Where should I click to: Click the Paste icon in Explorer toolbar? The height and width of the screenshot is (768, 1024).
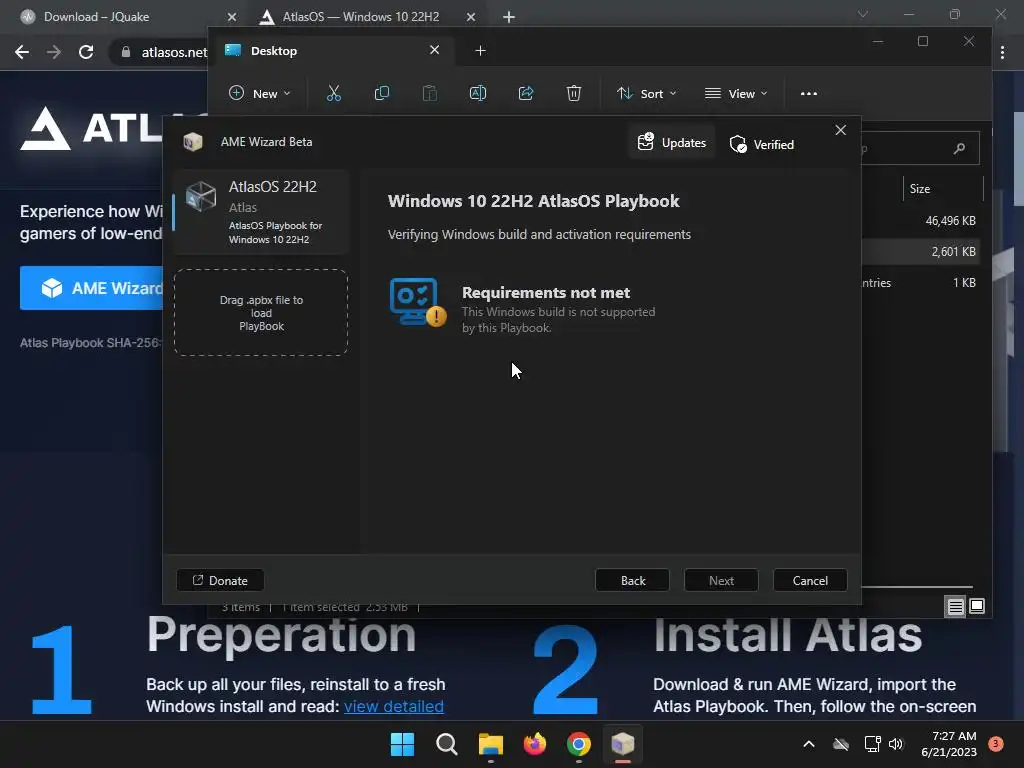click(x=430, y=93)
